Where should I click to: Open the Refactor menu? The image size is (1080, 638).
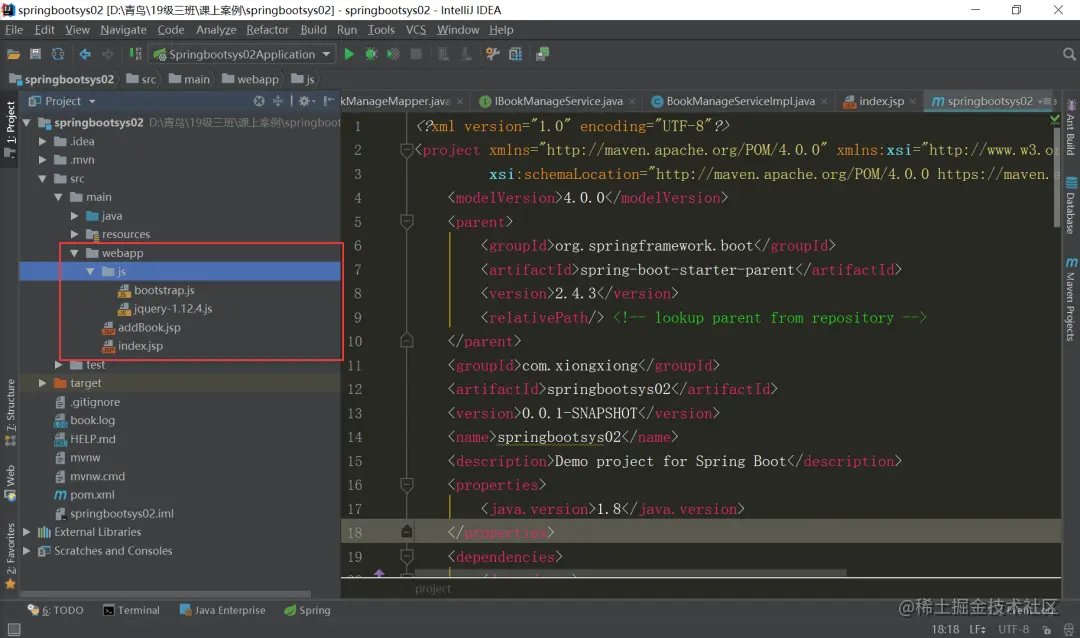click(267, 30)
